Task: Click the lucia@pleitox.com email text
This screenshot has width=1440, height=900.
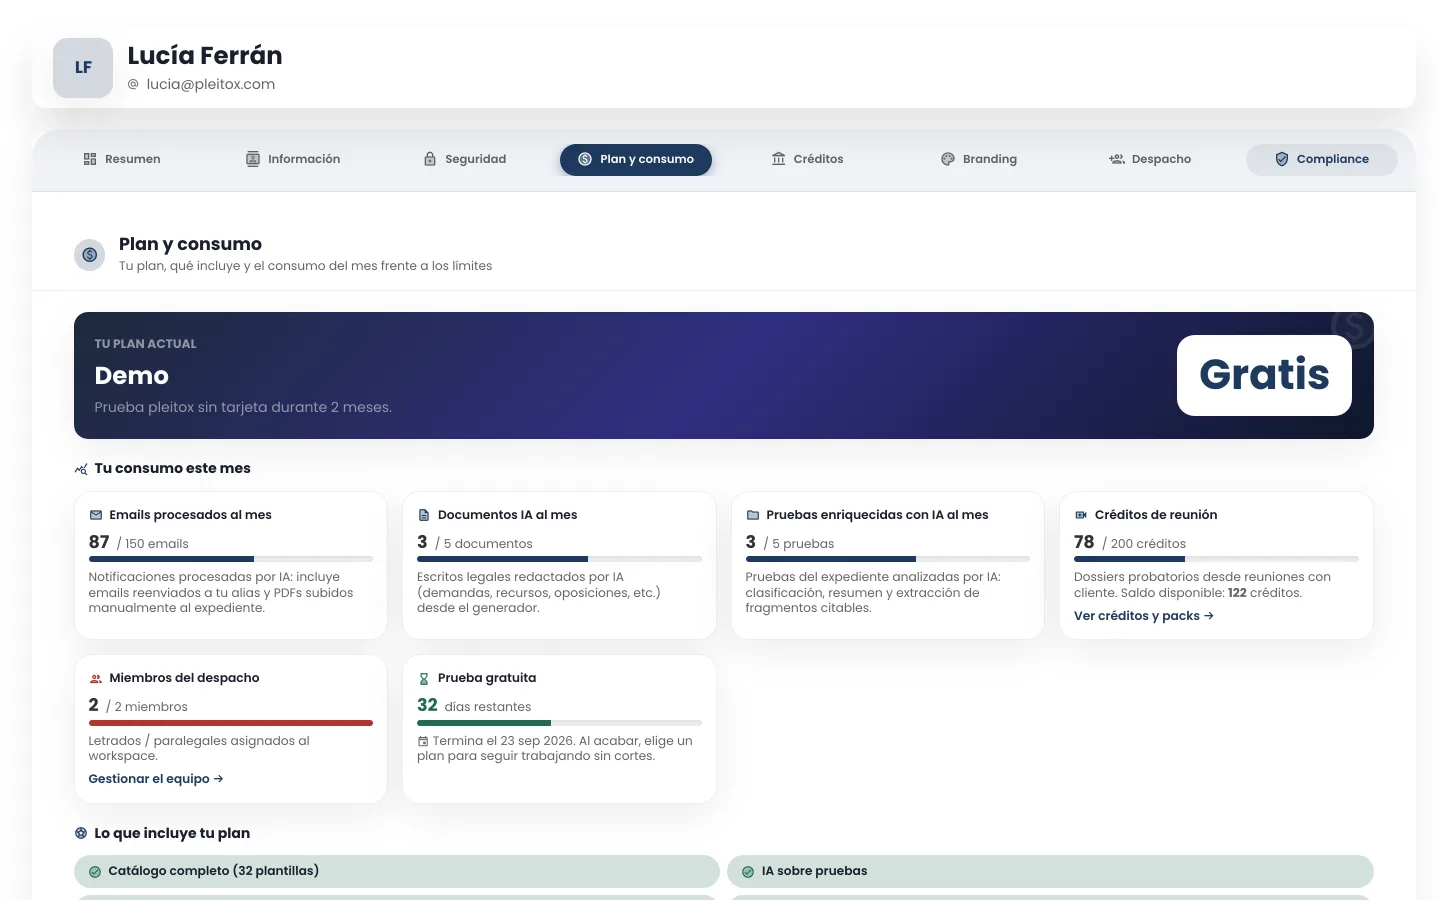Action: (211, 84)
